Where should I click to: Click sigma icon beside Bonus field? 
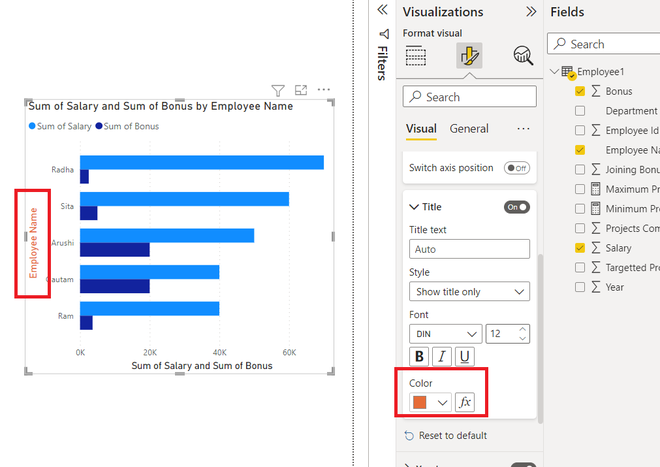[596, 91]
